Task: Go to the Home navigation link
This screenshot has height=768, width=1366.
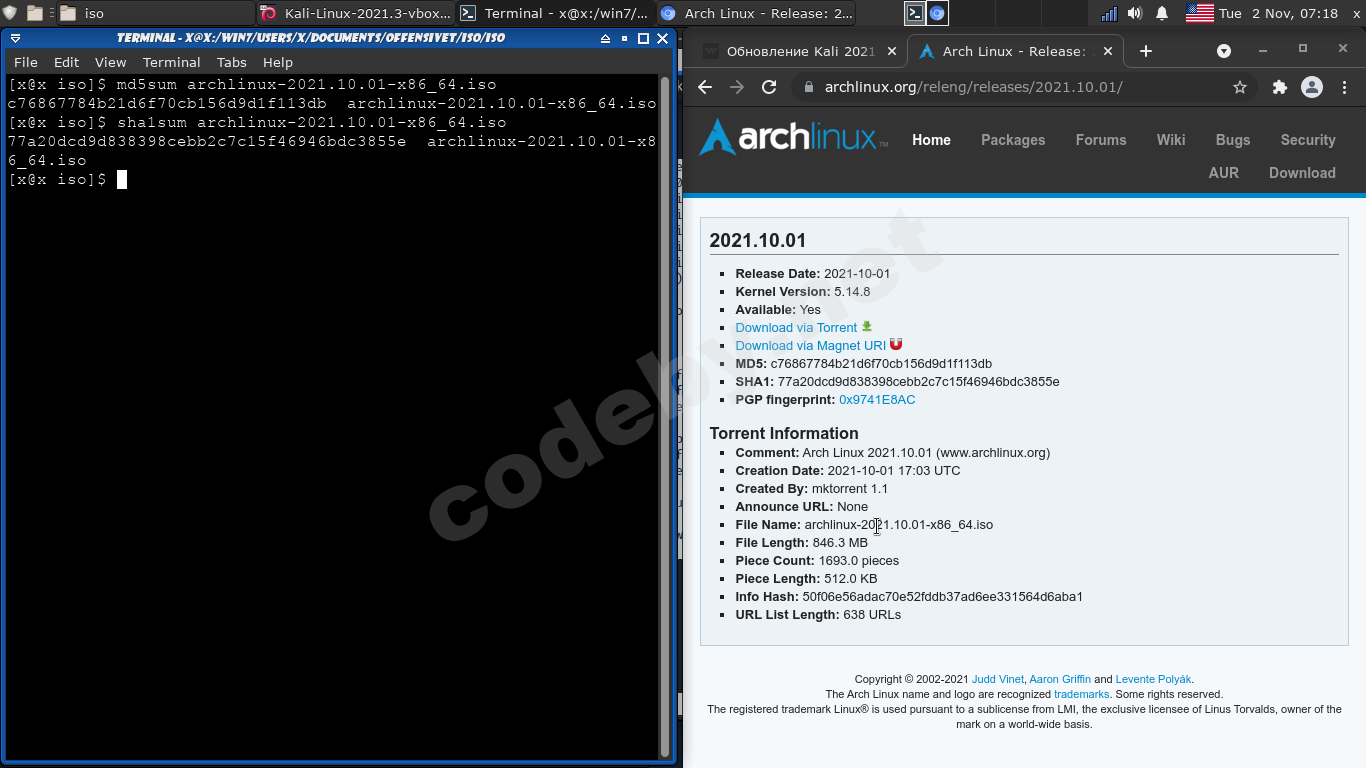Action: click(x=931, y=140)
